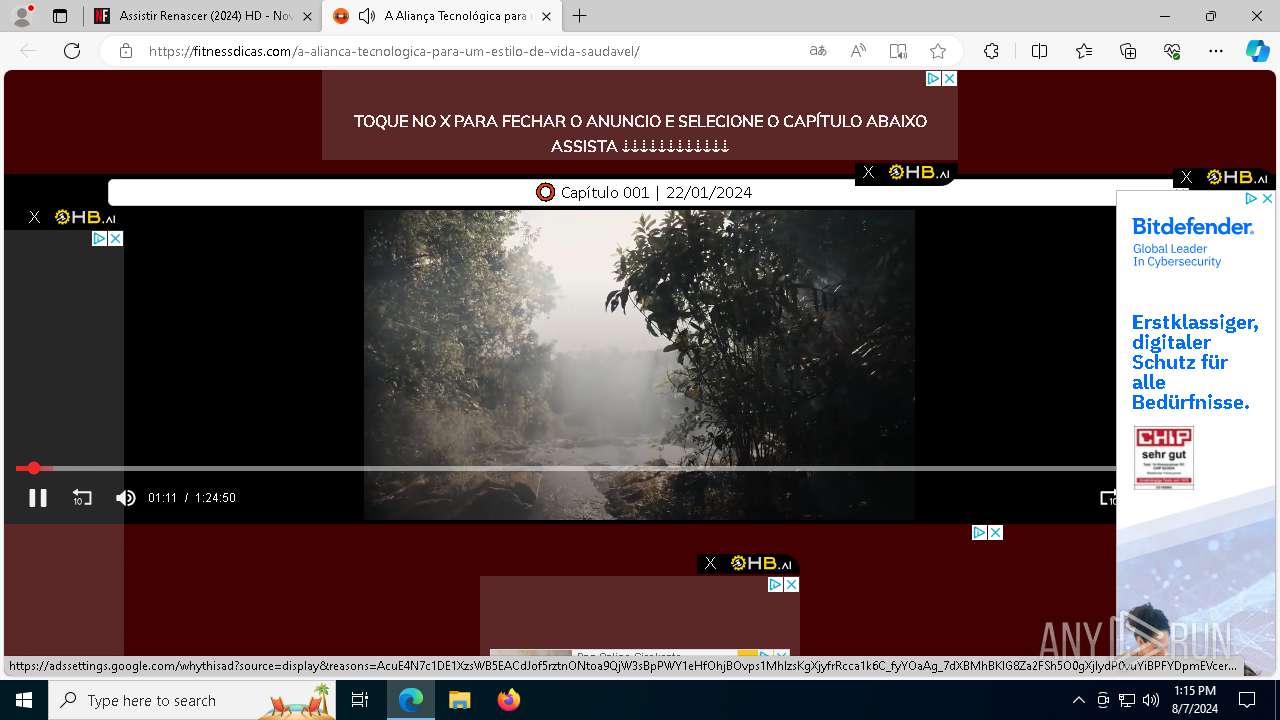Screen dimensions: 1280x720
Task: Rewind the video 10 seconds
Action: coord(82,498)
